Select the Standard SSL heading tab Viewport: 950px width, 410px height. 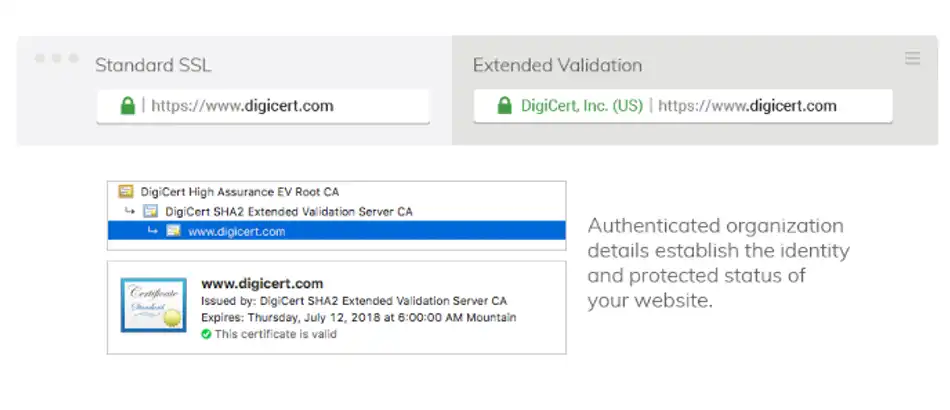point(153,65)
